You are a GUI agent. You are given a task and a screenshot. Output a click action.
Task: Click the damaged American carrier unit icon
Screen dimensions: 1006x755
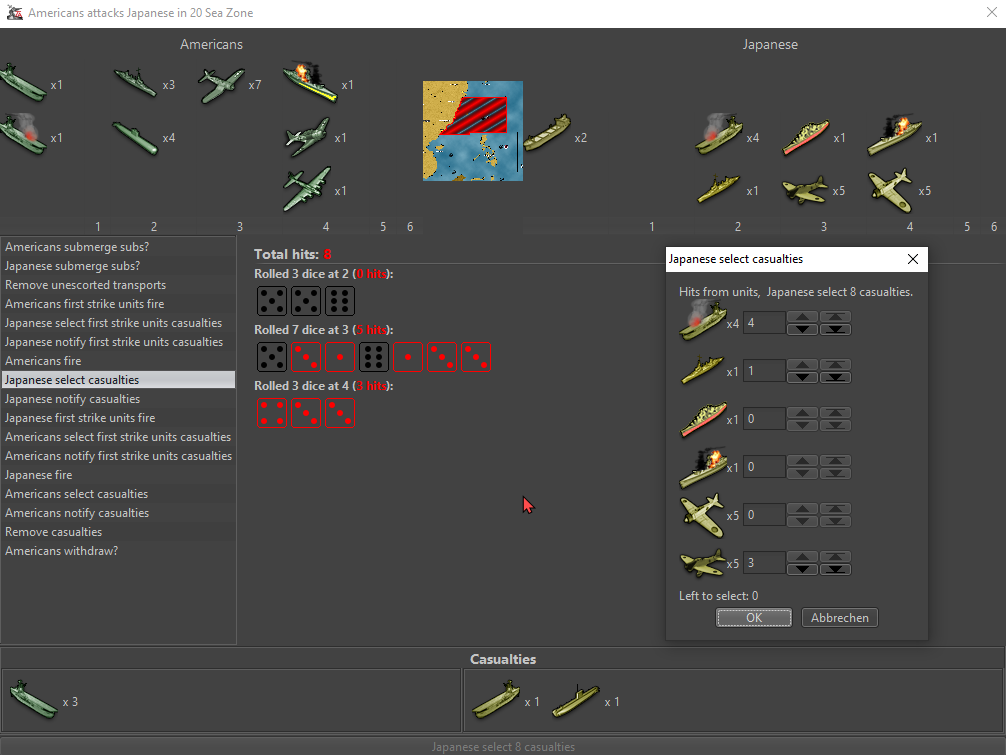24,133
